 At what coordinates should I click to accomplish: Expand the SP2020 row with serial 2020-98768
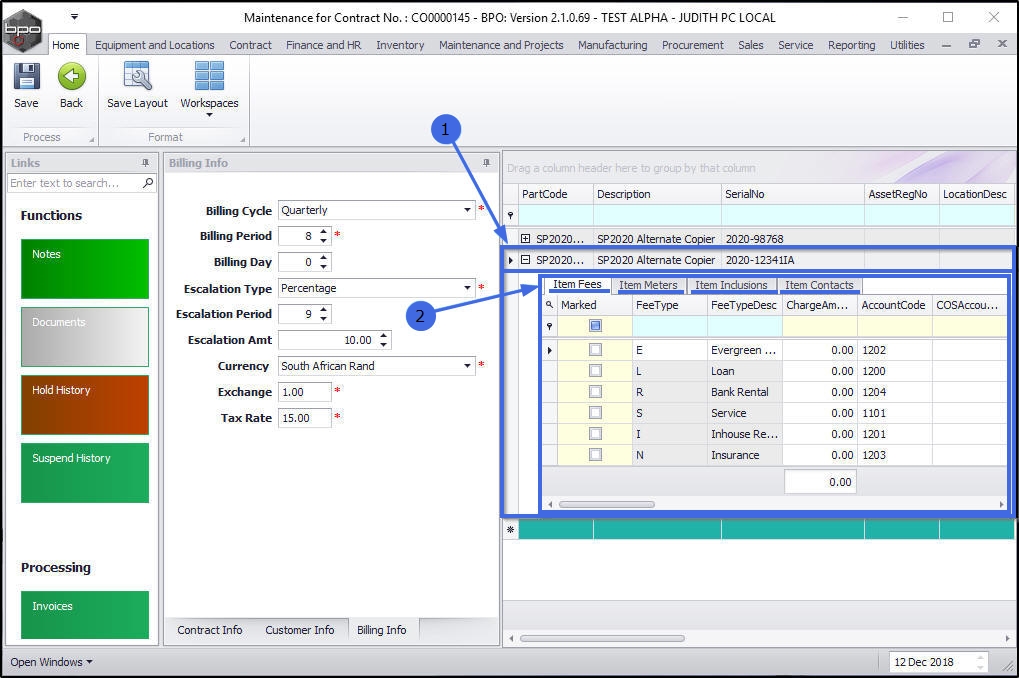point(526,239)
